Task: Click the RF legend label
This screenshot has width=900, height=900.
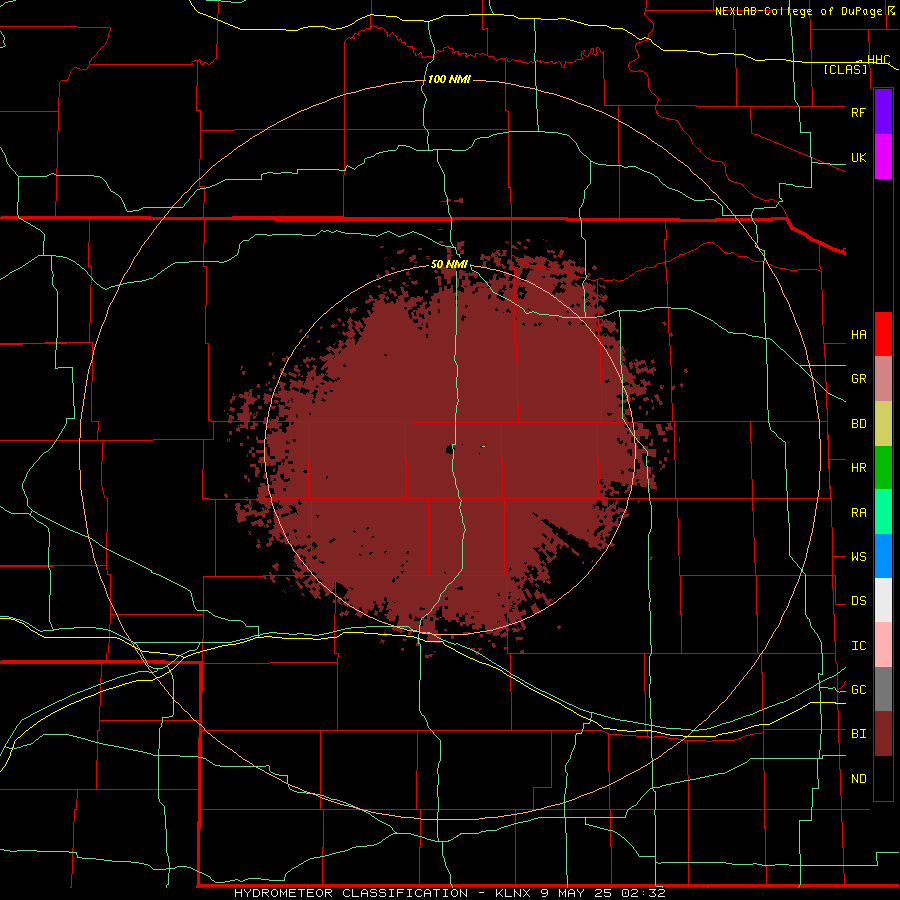Action: pyautogui.click(x=858, y=112)
